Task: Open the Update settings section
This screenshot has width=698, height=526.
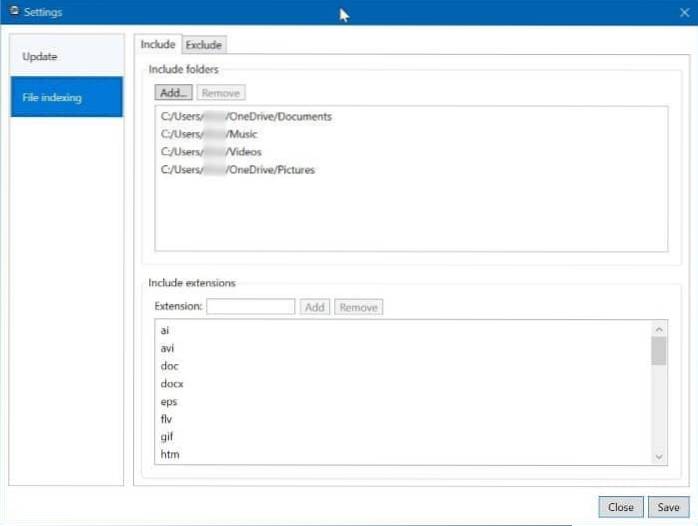Action: tap(40, 56)
